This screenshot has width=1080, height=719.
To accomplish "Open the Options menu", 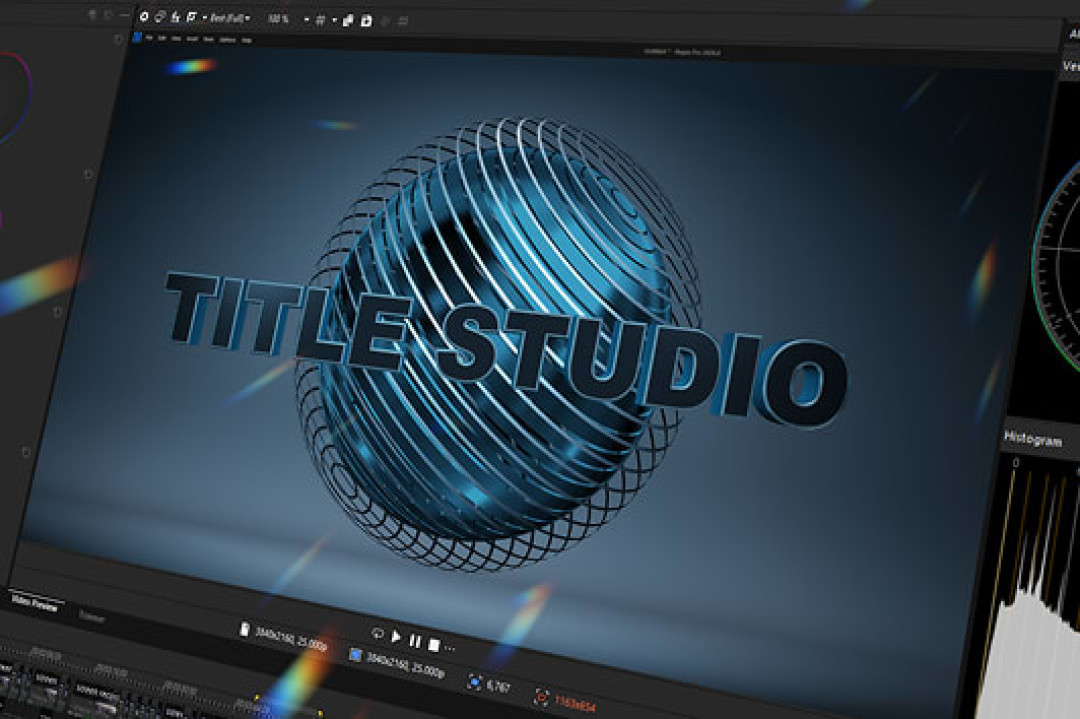I will pyautogui.click(x=227, y=40).
